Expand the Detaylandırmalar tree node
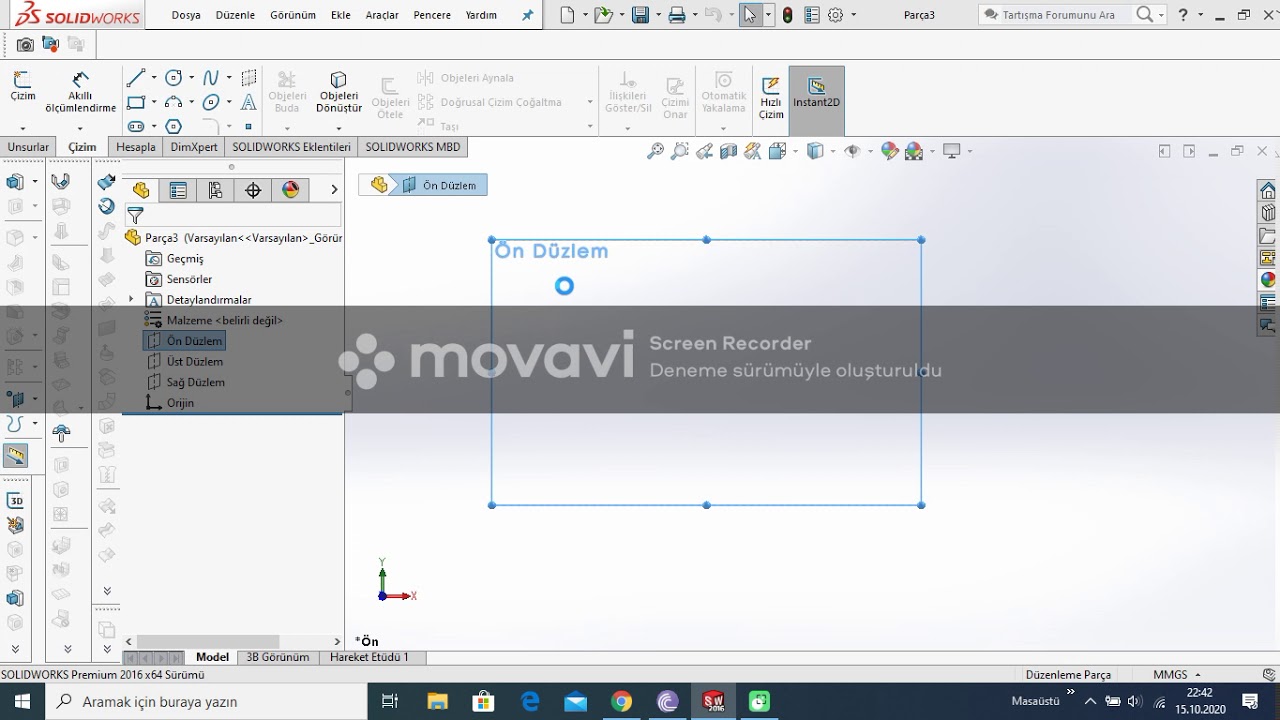Viewport: 1280px width, 720px height. coord(131,299)
